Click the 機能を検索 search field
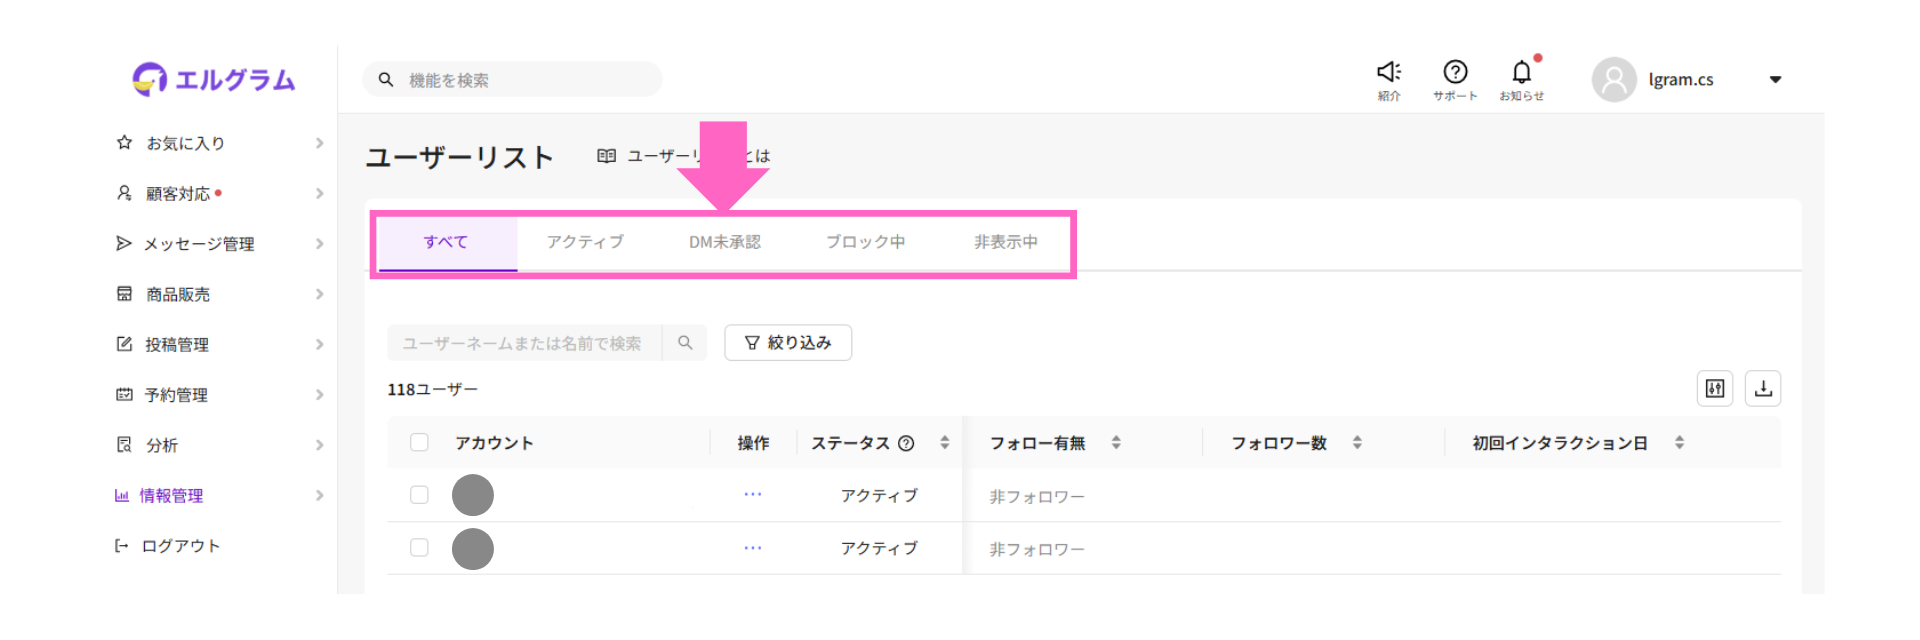This screenshot has width=1920, height=640. pos(520,80)
